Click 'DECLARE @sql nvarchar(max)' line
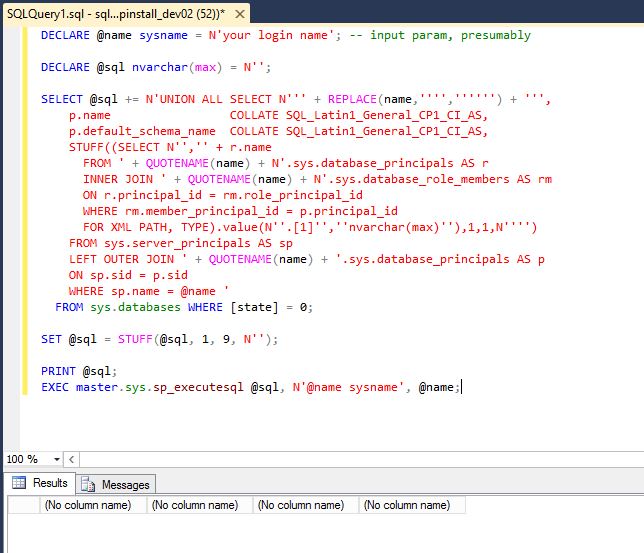The width and height of the screenshot is (644, 553). [x=131, y=67]
